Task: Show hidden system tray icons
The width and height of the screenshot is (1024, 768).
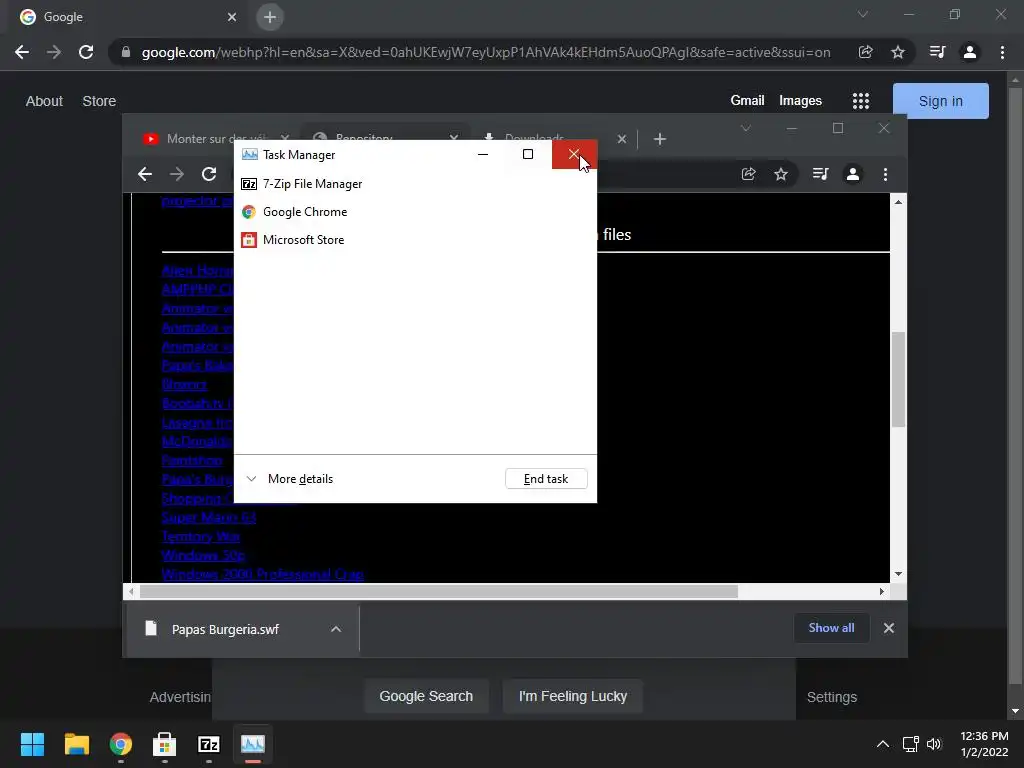Action: coord(882,744)
